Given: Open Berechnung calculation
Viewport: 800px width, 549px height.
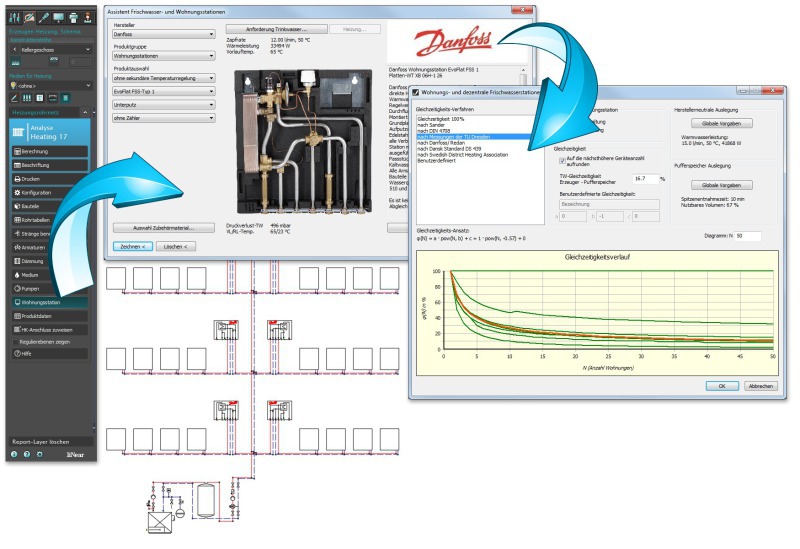Looking at the screenshot, I should click(49, 152).
